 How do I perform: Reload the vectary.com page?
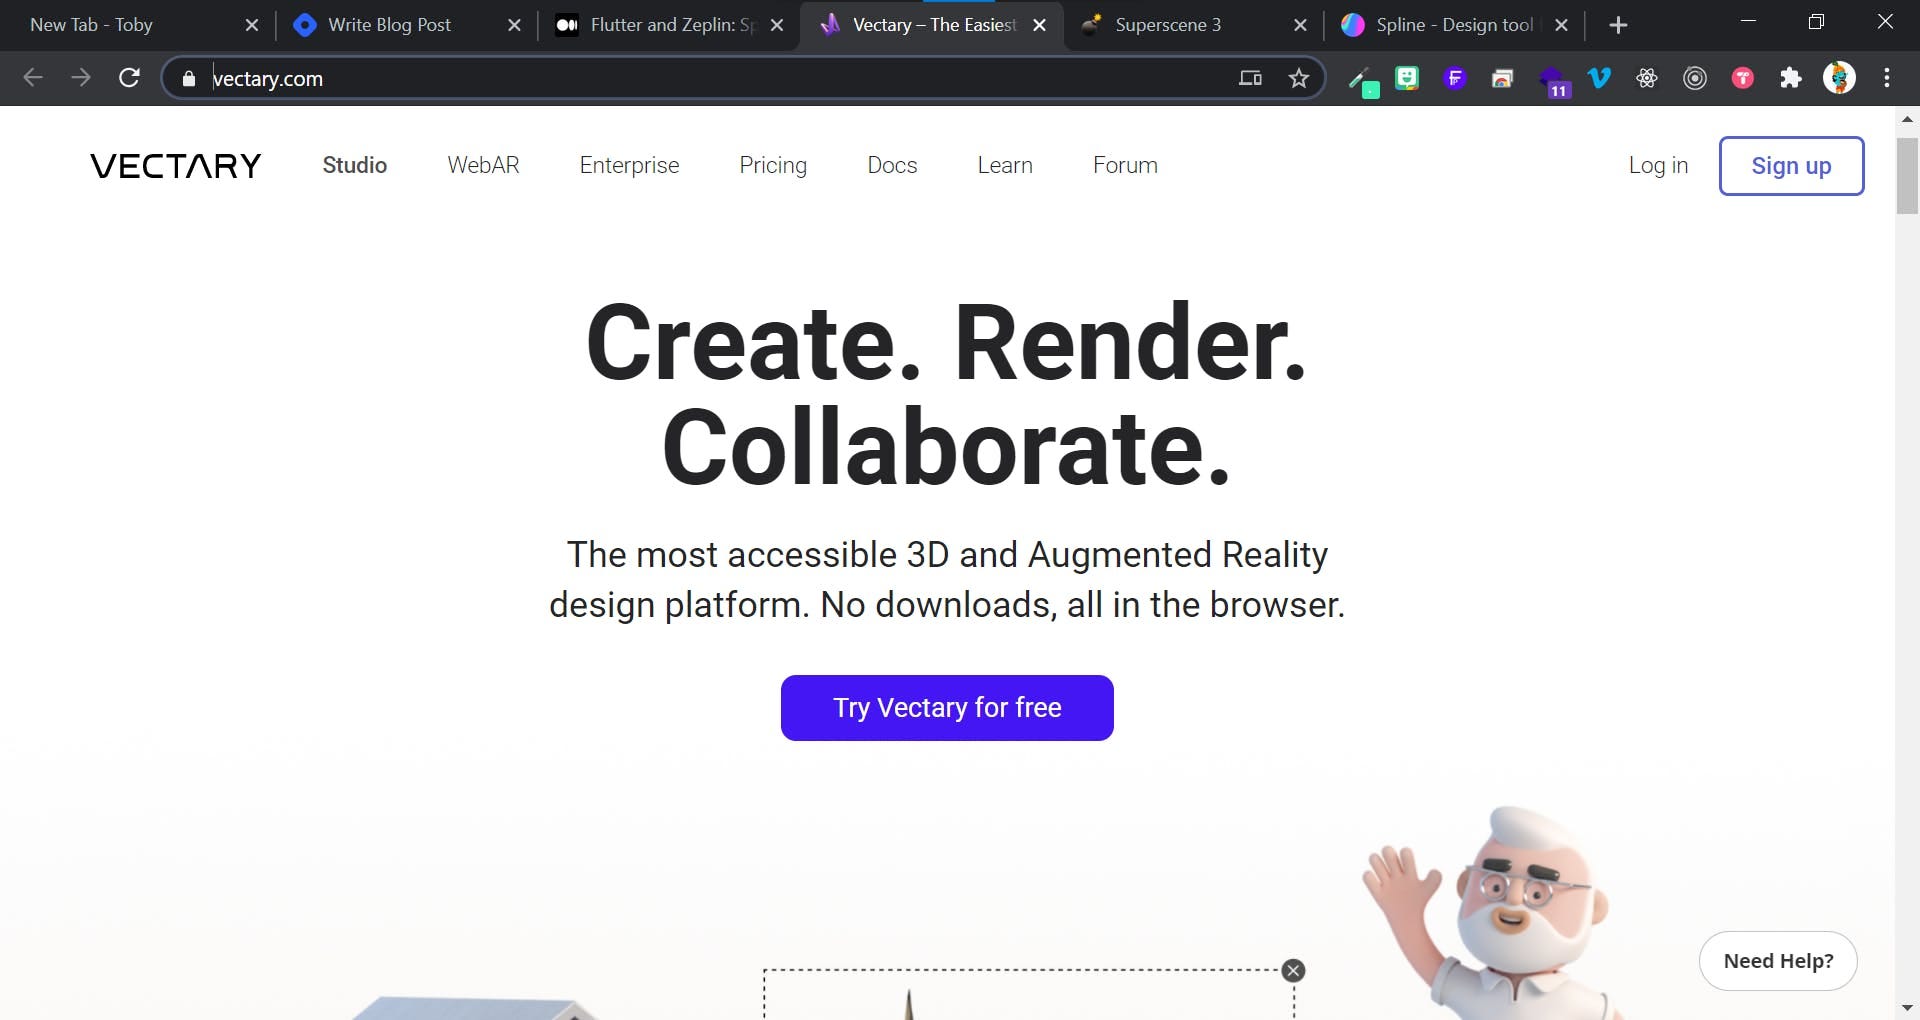point(129,78)
